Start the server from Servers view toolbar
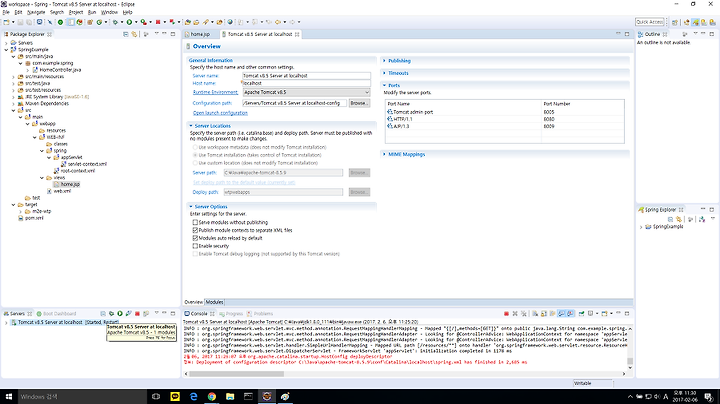The width and height of the screenshot is (720, 404). coord(120,314)
